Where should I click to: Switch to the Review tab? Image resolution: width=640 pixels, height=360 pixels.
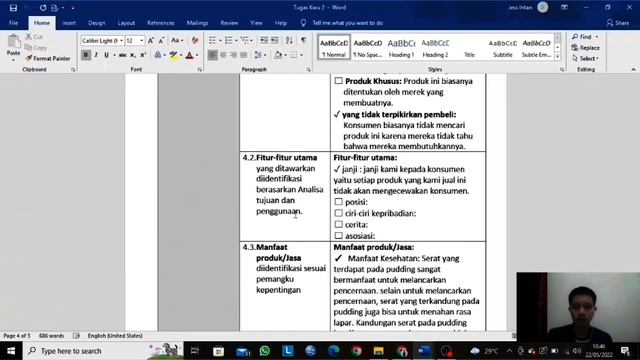229,23
